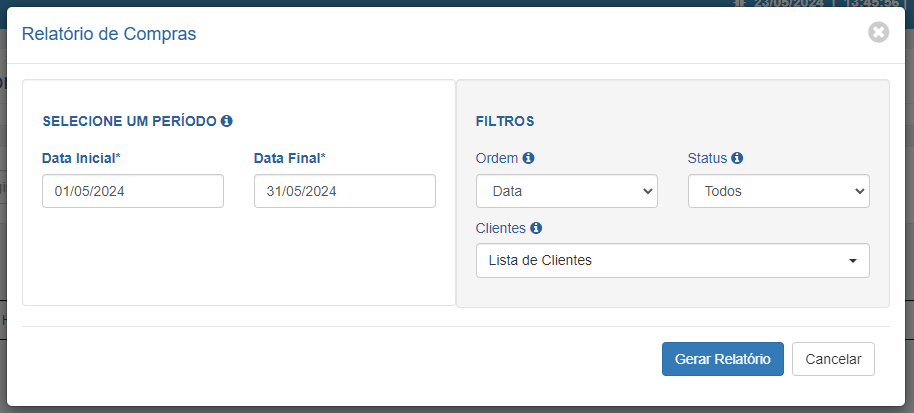This screenshot has height=413, width=914.
Task: Click the Data Final date field
Action: click(344, 191)
